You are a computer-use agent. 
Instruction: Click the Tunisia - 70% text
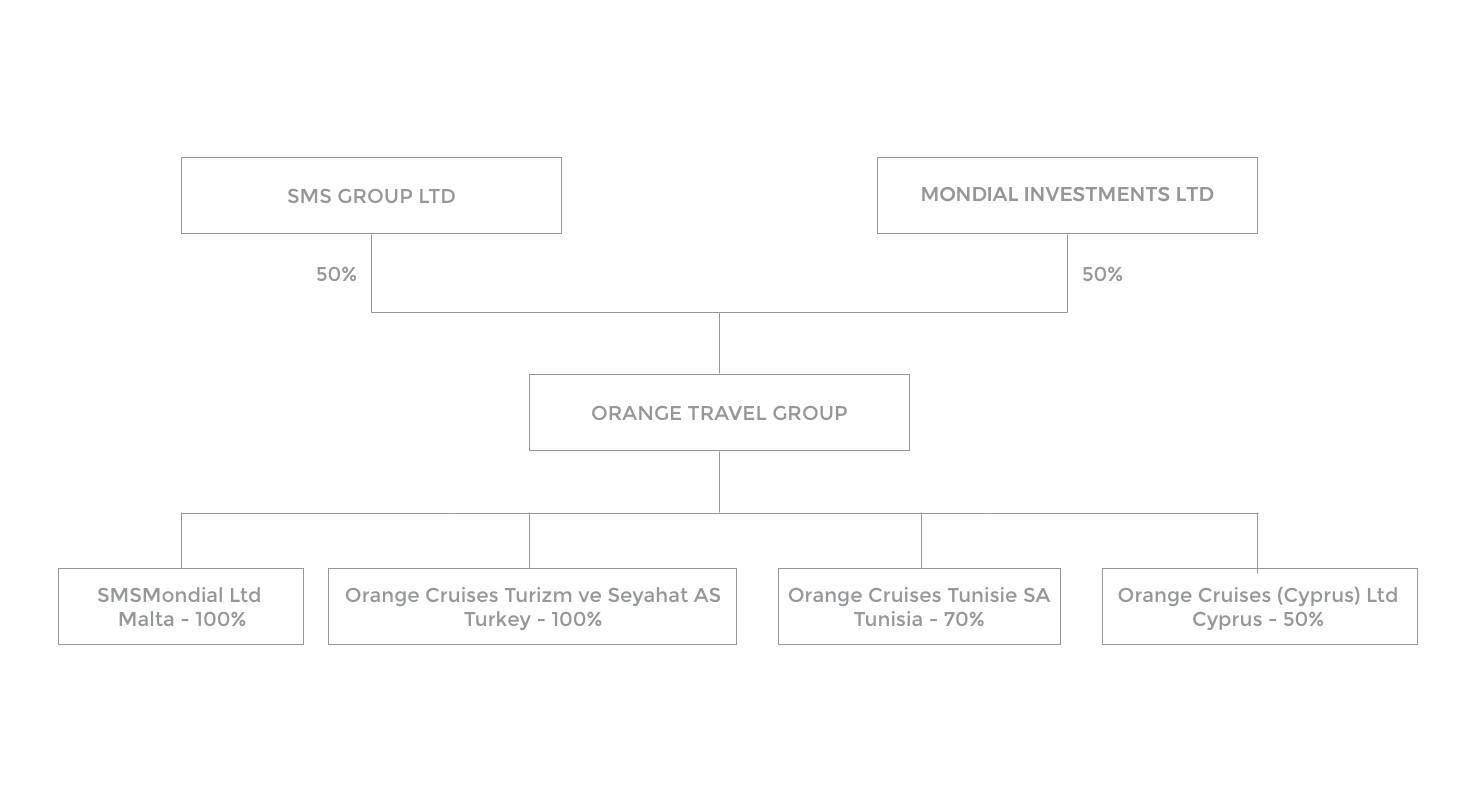(x=919, y=619)
